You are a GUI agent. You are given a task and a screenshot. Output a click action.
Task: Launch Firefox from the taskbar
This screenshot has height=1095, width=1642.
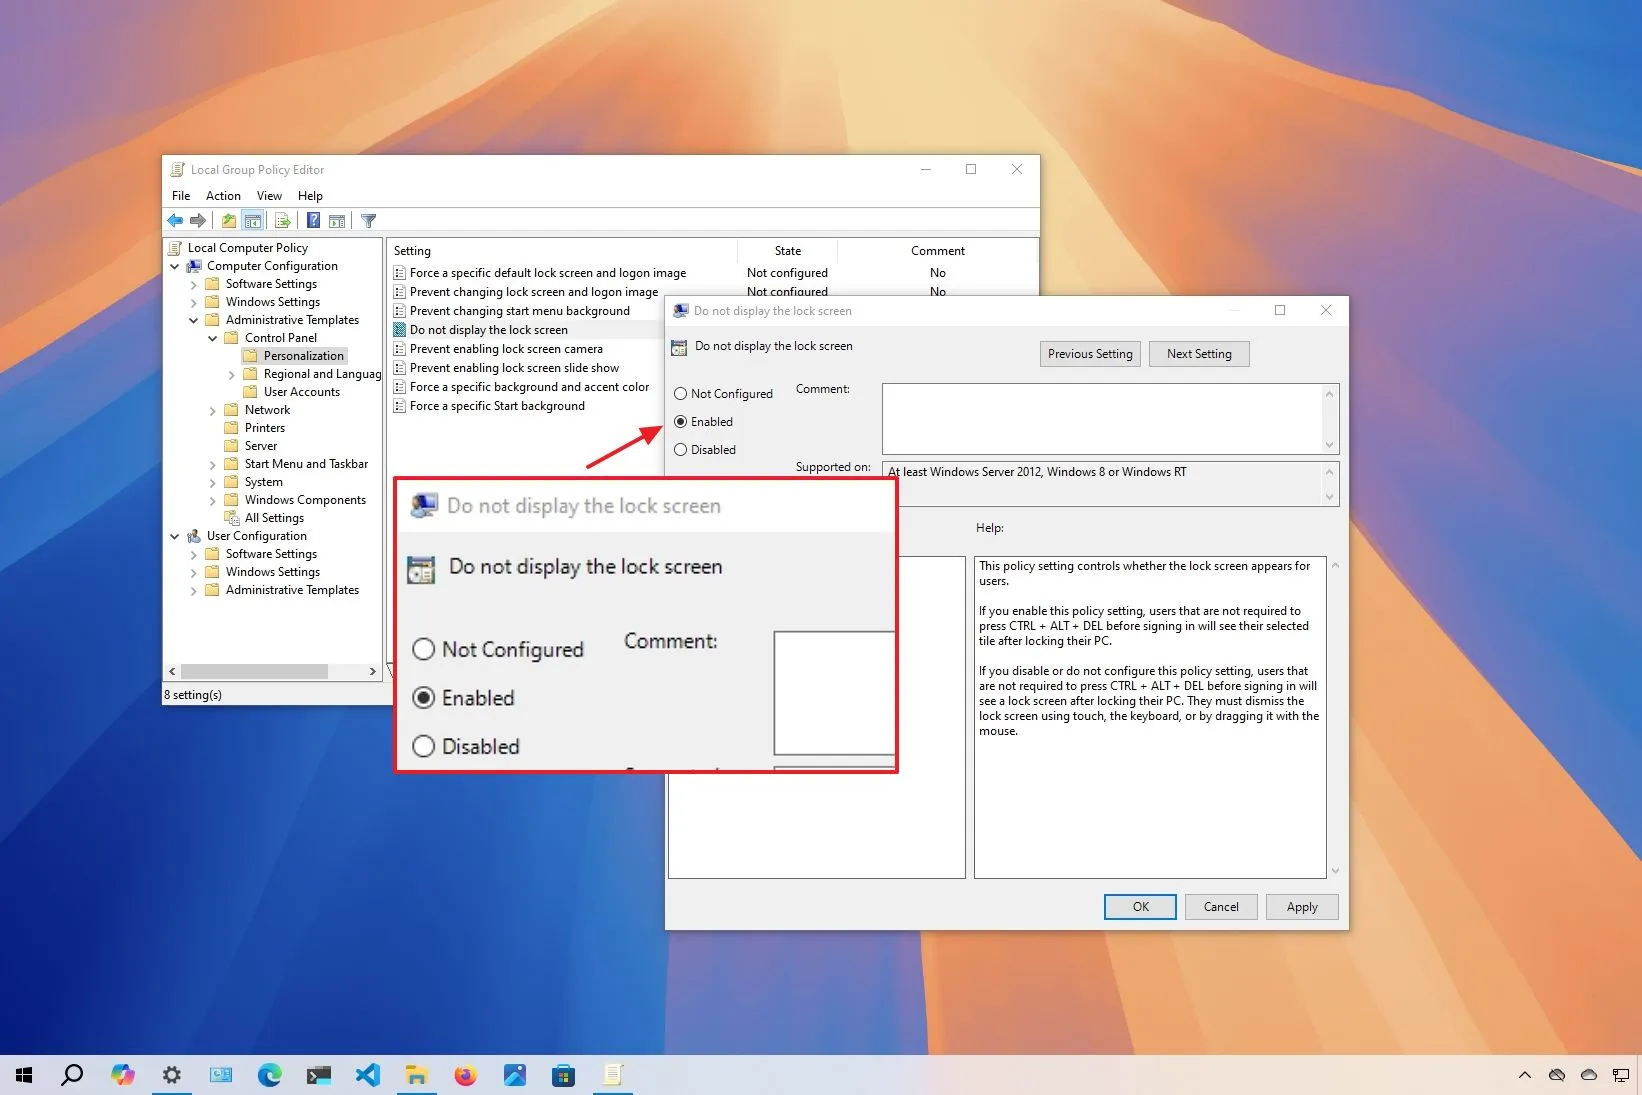point(465,1075)
